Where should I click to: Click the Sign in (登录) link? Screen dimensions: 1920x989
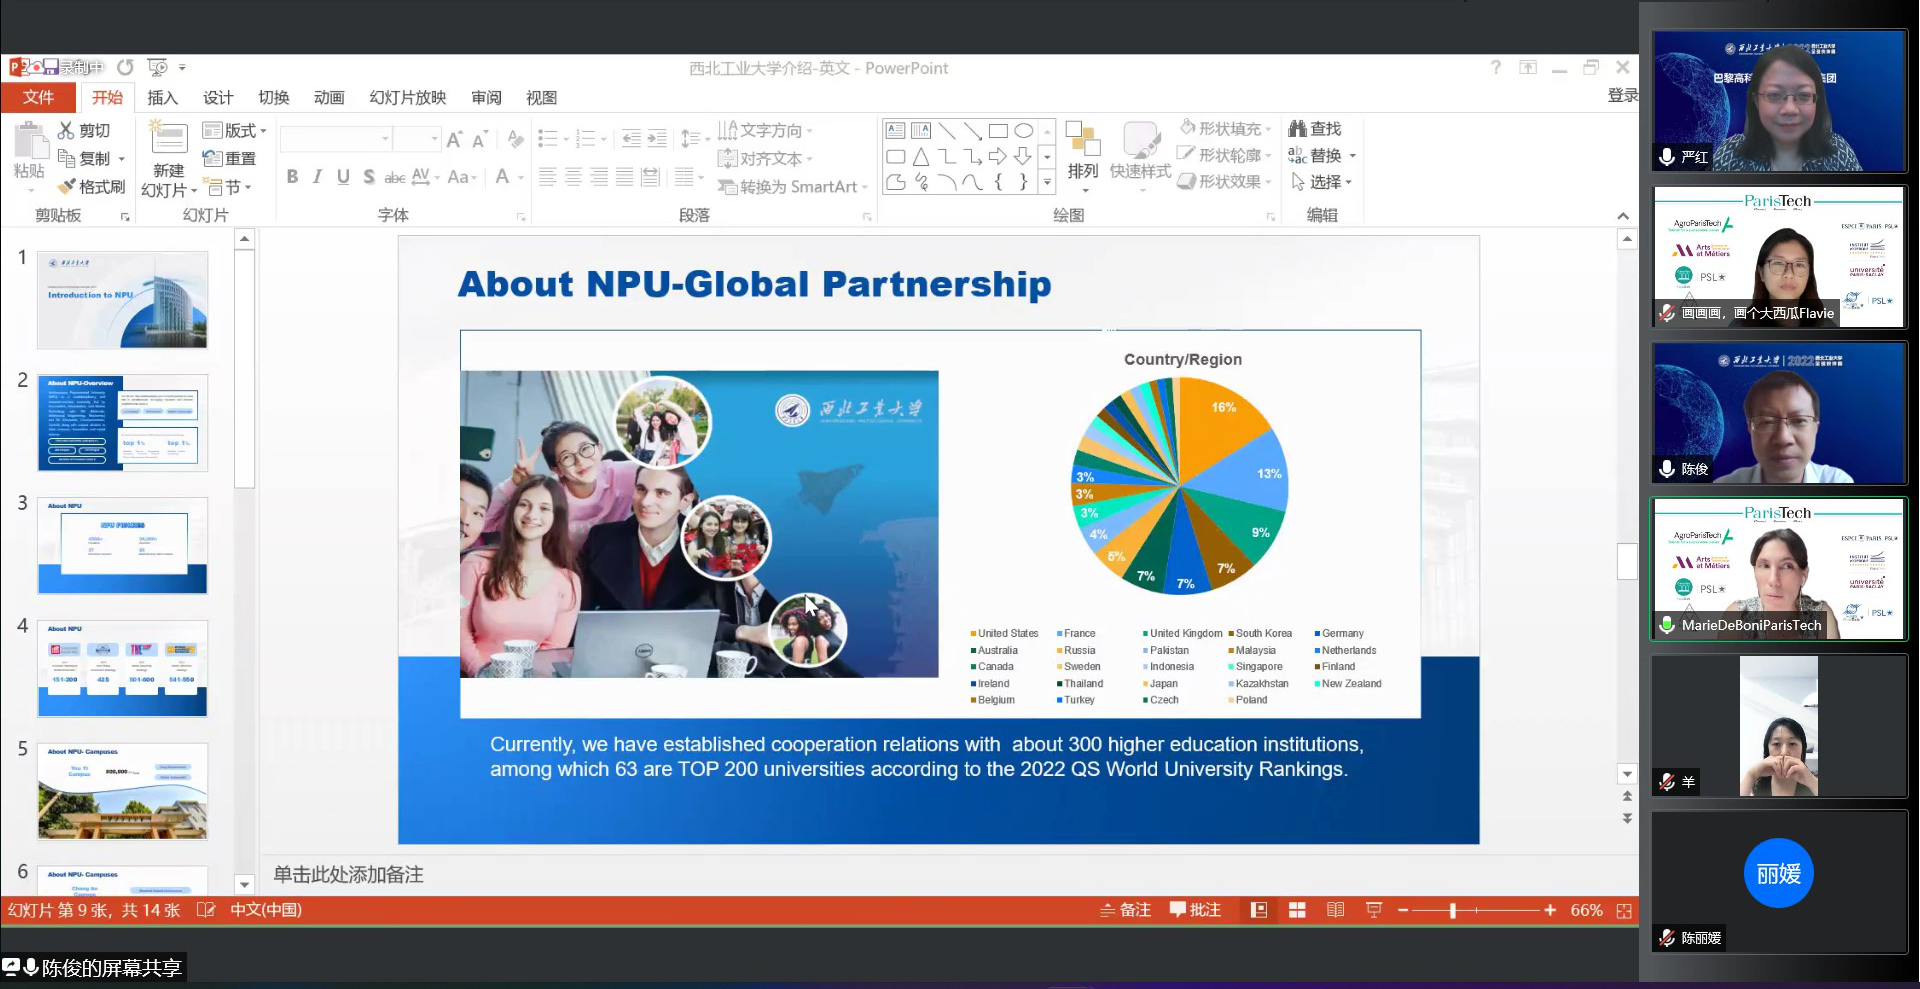(1621, 95)
